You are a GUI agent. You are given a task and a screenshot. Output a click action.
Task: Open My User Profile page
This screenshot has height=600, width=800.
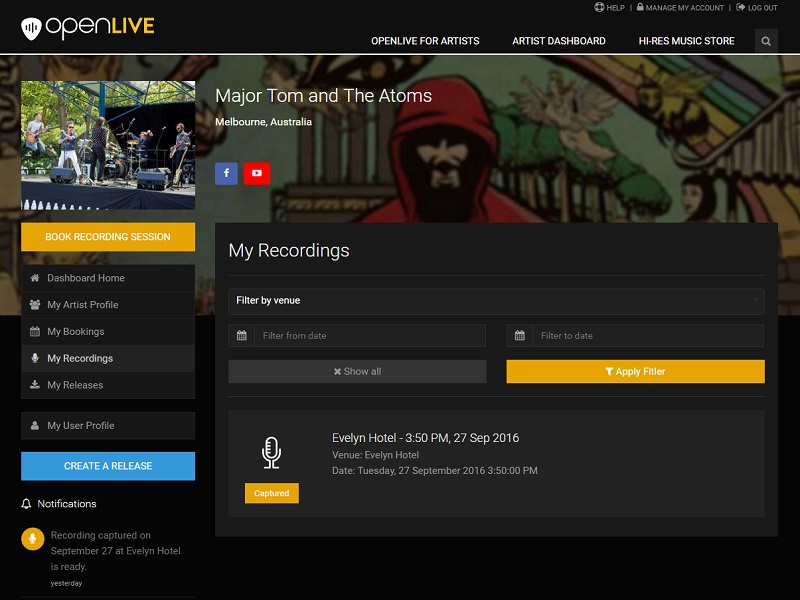108,426
